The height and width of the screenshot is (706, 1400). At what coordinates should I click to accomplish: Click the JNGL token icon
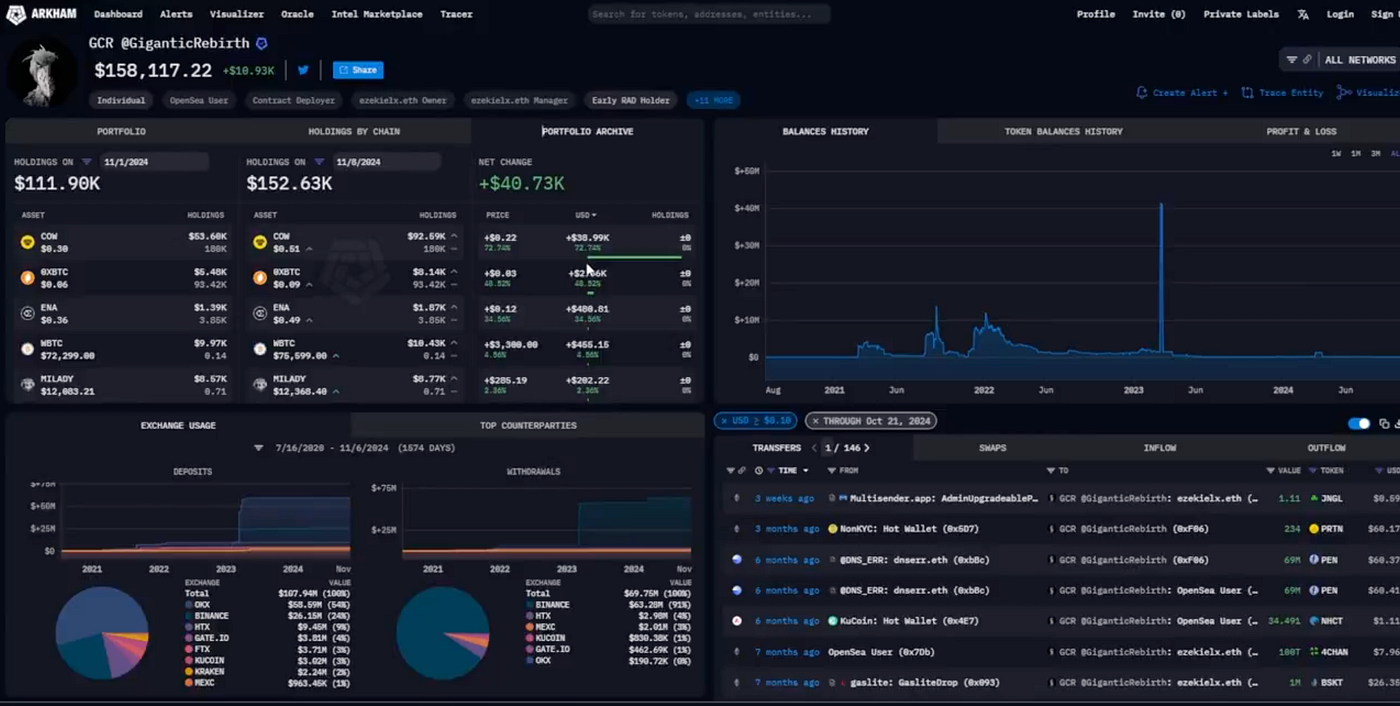[1314, 498]
